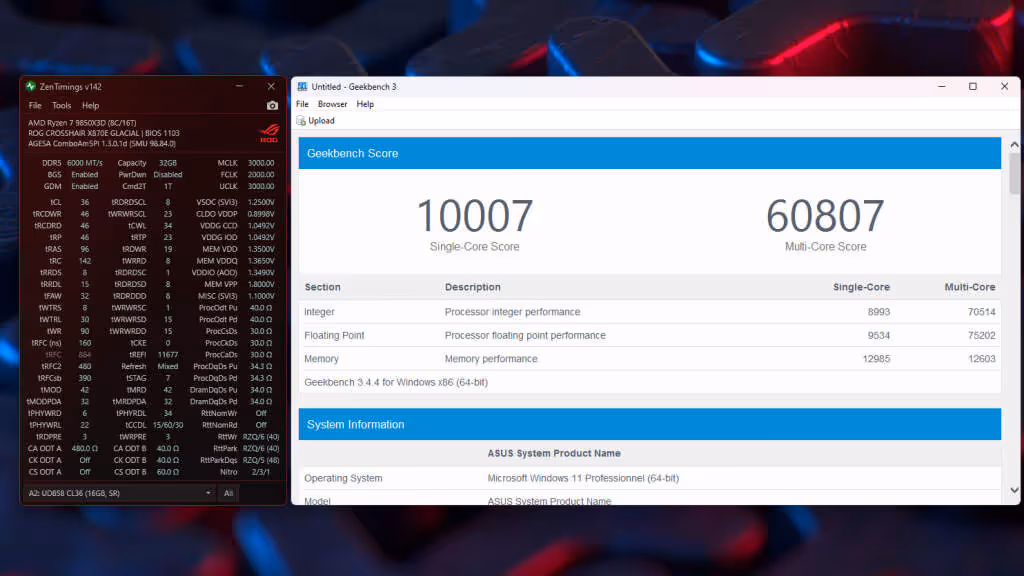Click 'AGESA ComboAm5PI 1.3.0.1d' line
This screenshot has width=1024, height=576.
click(x=102, y=144)
